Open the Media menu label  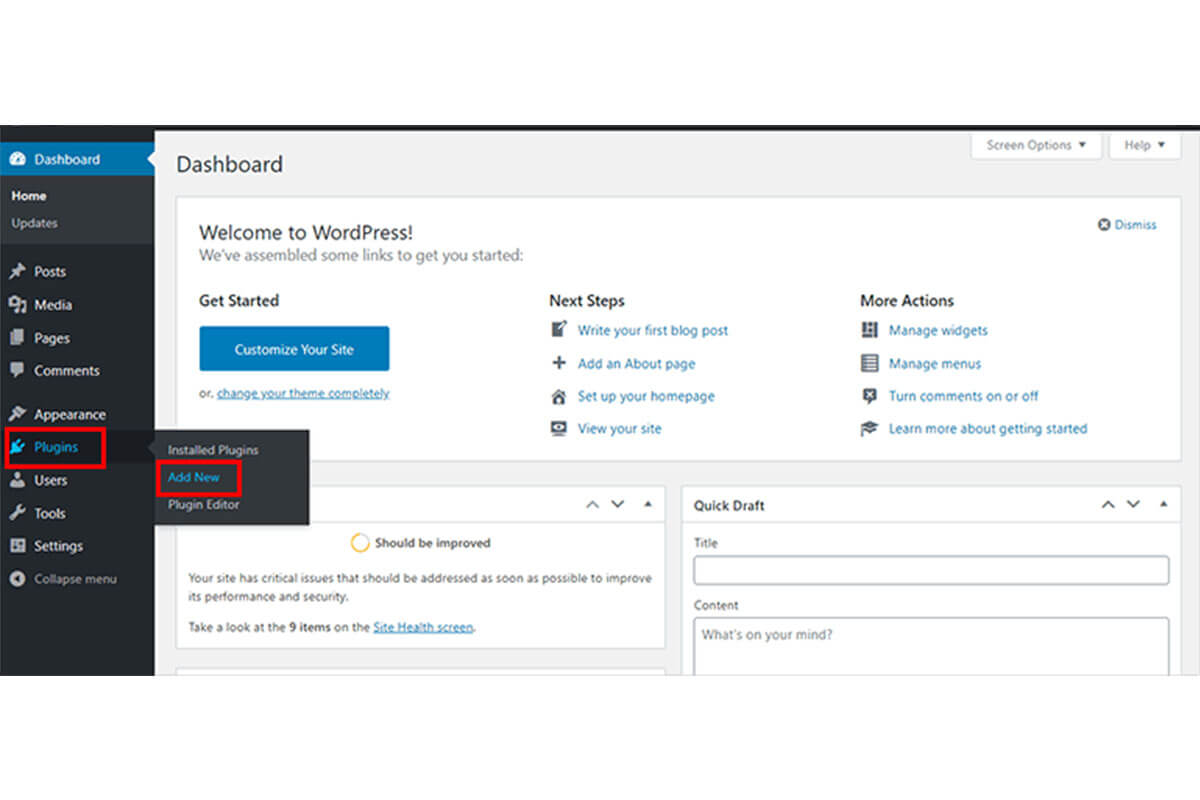click(53, 305)
